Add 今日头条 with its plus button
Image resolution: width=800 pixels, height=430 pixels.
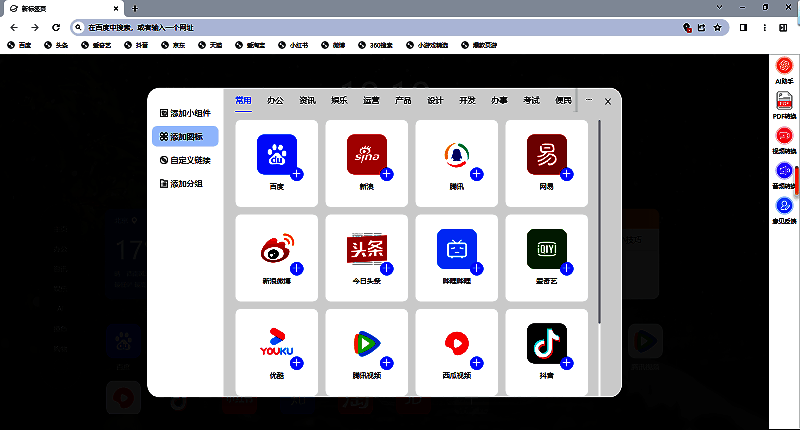[387, 269]
